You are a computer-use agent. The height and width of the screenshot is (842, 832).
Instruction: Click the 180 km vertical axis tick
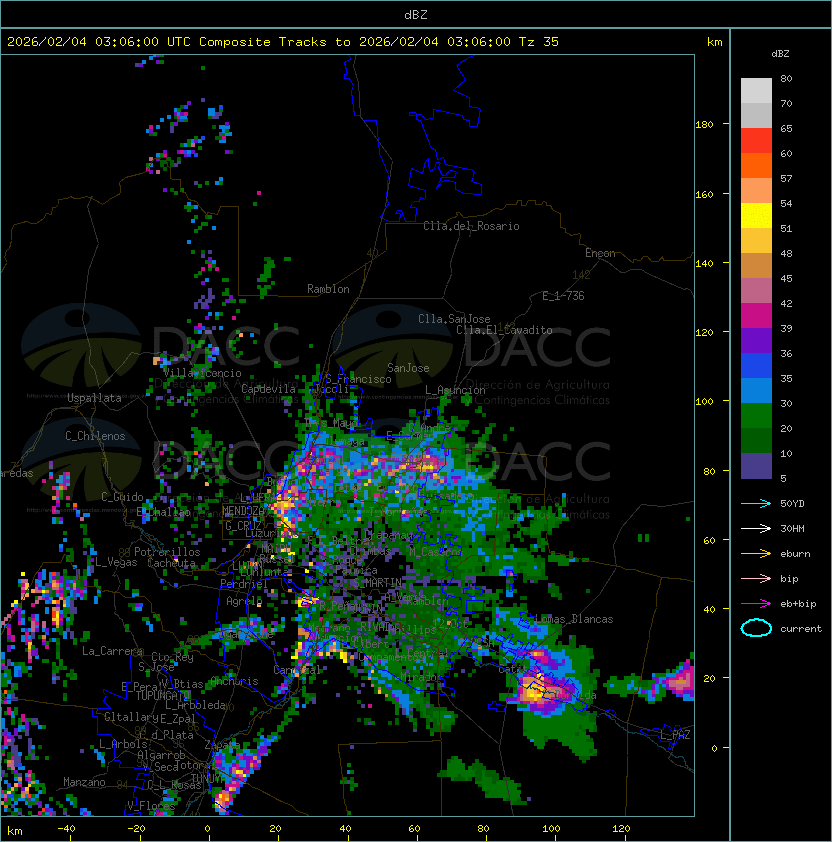[704, 125]
